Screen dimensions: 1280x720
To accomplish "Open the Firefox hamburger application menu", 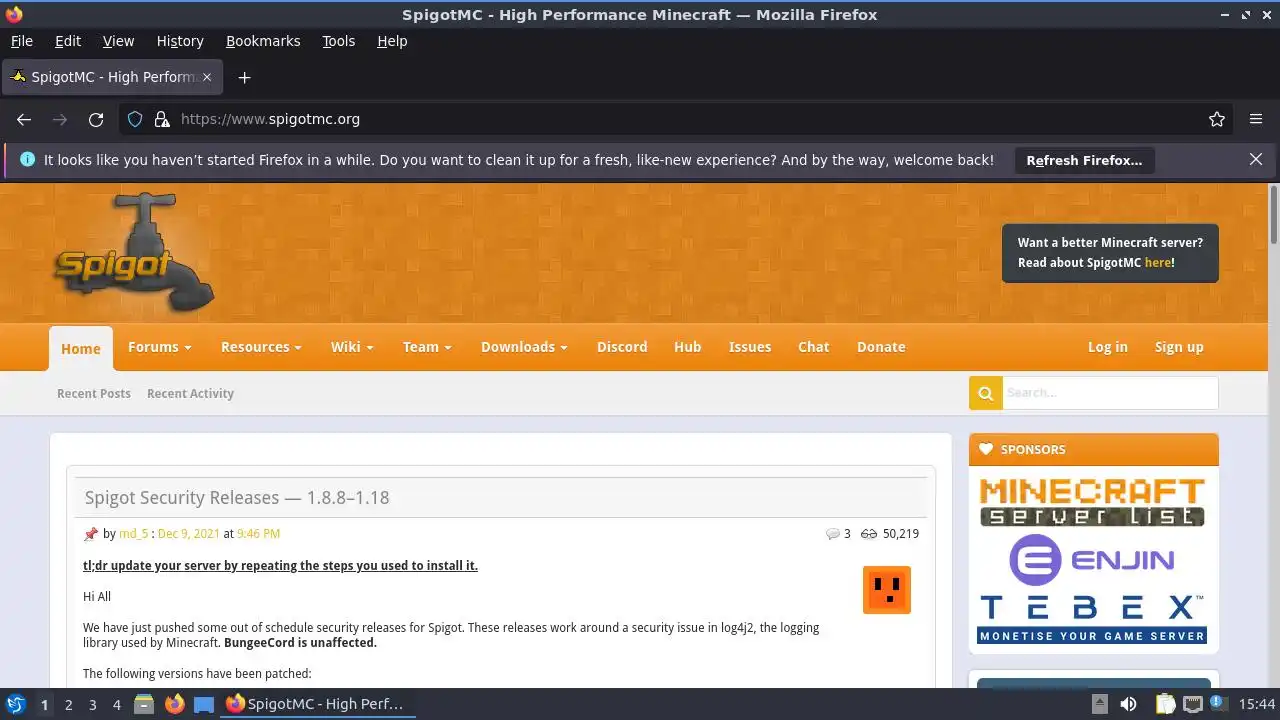I will point(1256,119).
